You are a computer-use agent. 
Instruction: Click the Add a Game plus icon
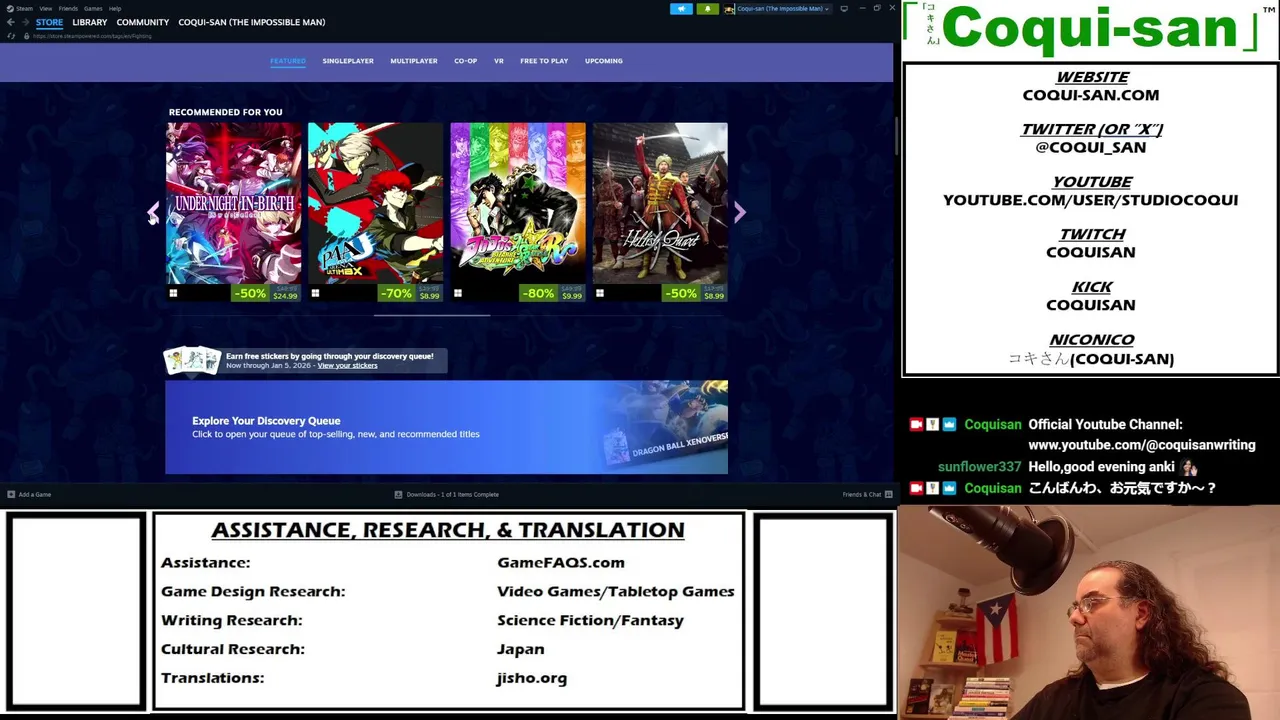pos(11,494)
